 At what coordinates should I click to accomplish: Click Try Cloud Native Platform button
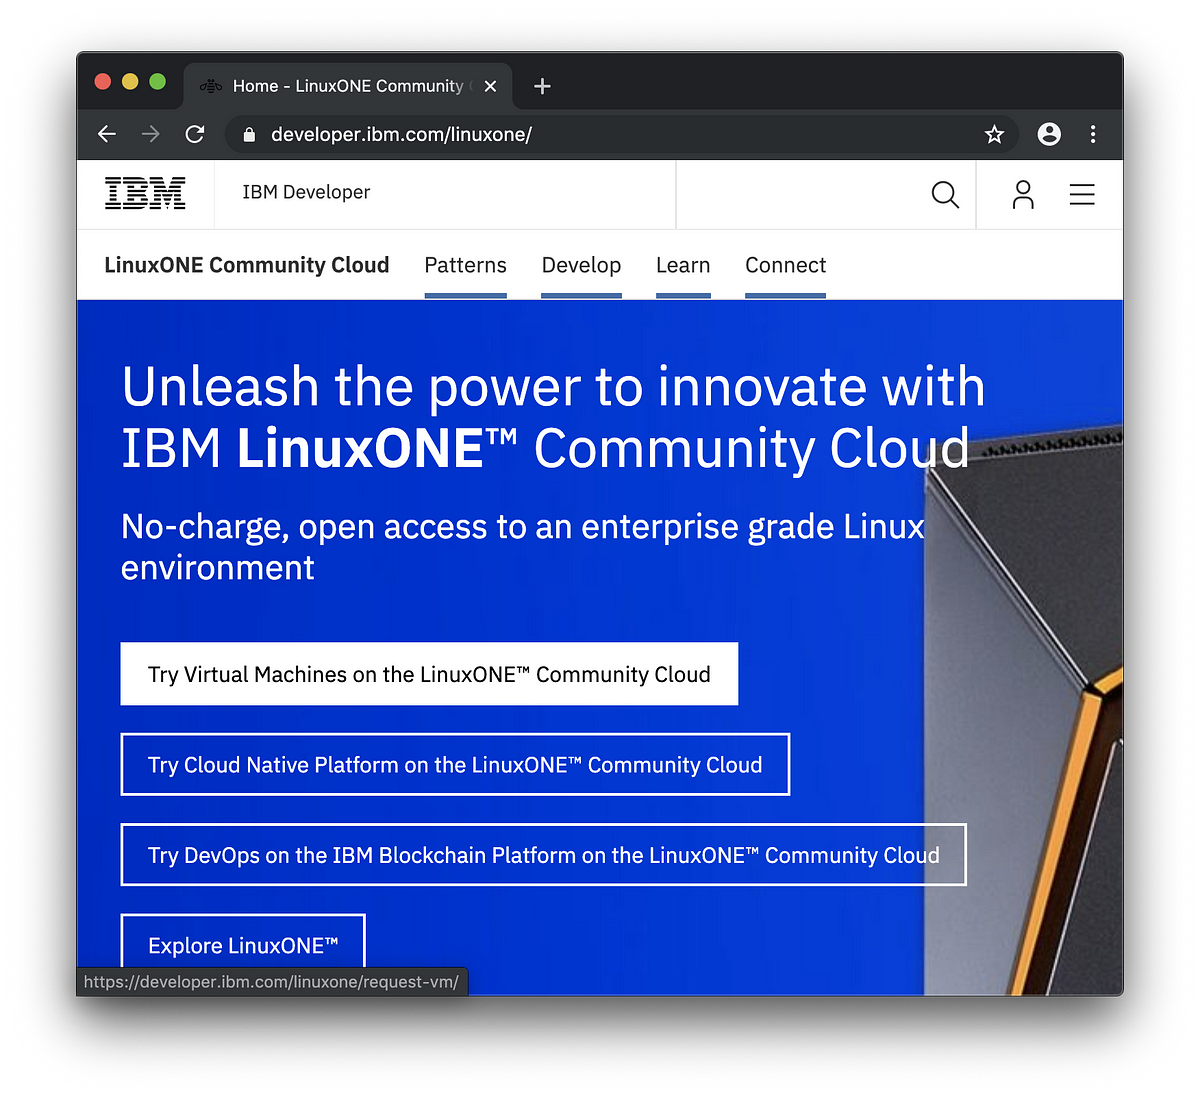(x=455, y=764)
